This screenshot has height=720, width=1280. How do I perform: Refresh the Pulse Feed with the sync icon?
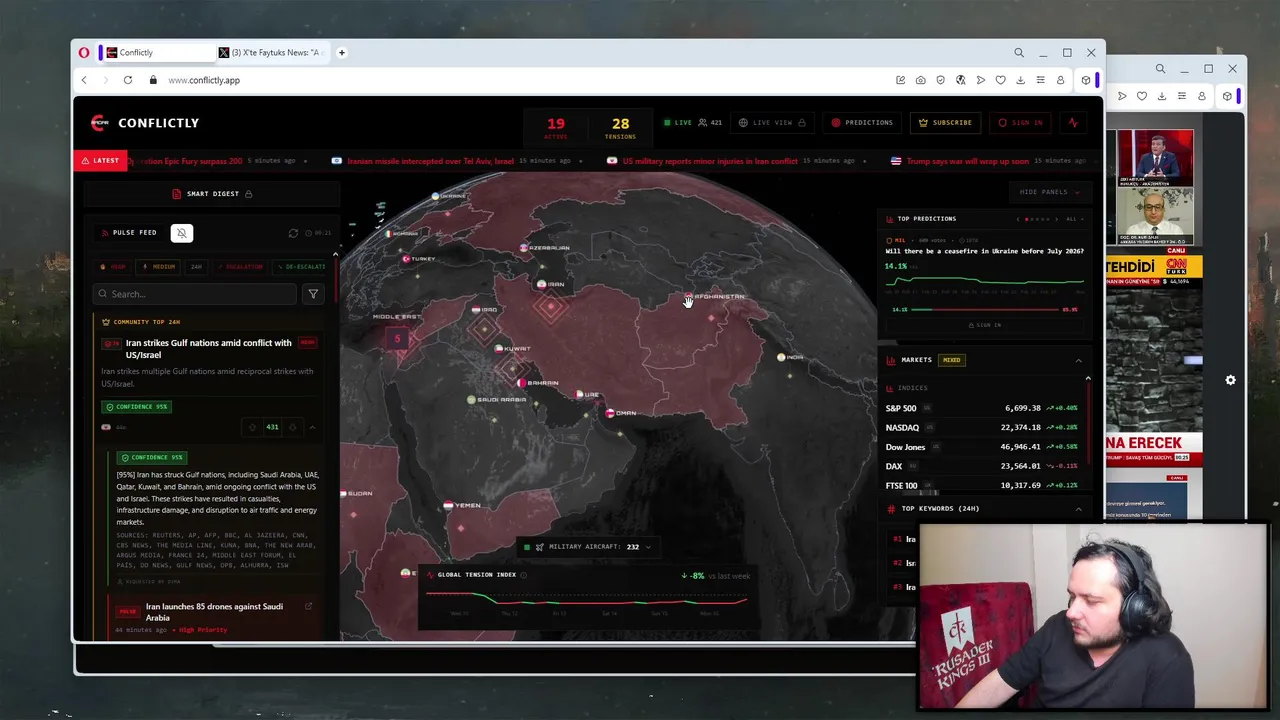293,233
